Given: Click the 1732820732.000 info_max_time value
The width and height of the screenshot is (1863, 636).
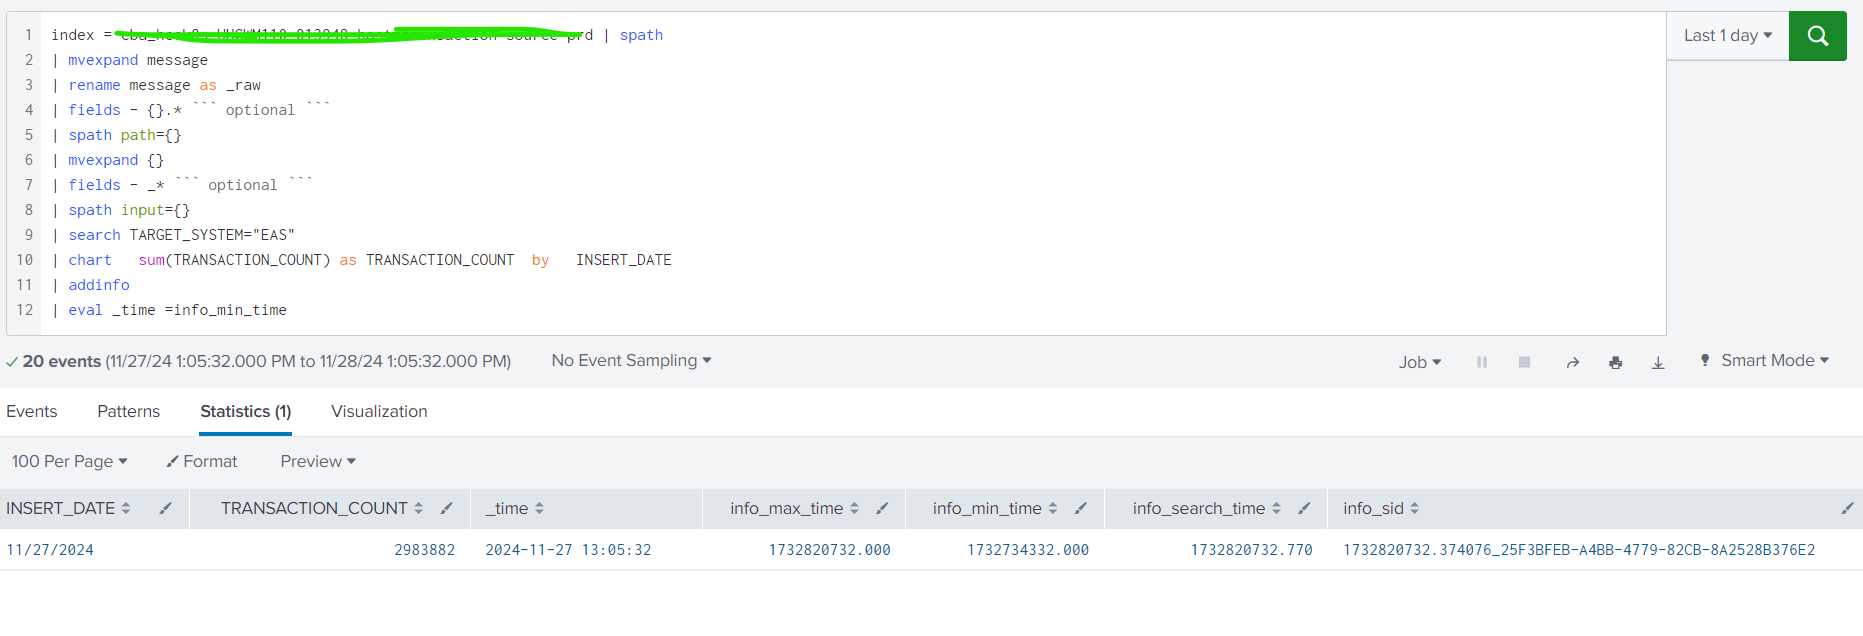Looking at the screenshot, I should (x=829, y=550).
